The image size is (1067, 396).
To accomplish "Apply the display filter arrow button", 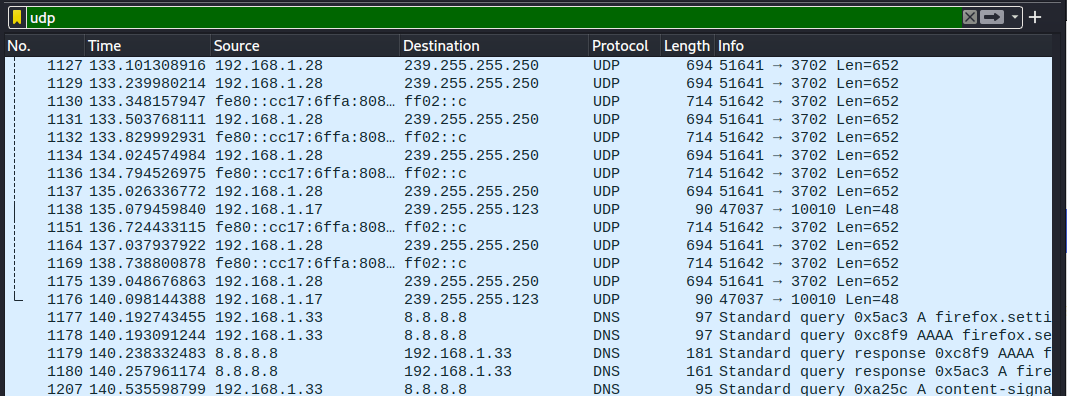I will (x=992, y=18).
